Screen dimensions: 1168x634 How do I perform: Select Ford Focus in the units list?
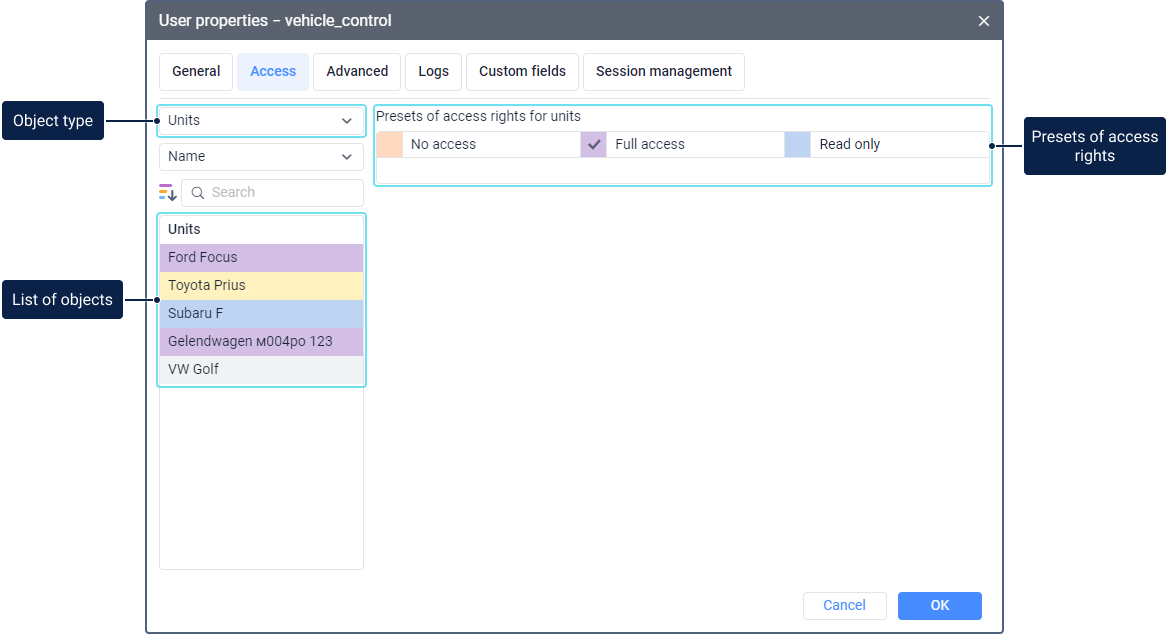261,258
